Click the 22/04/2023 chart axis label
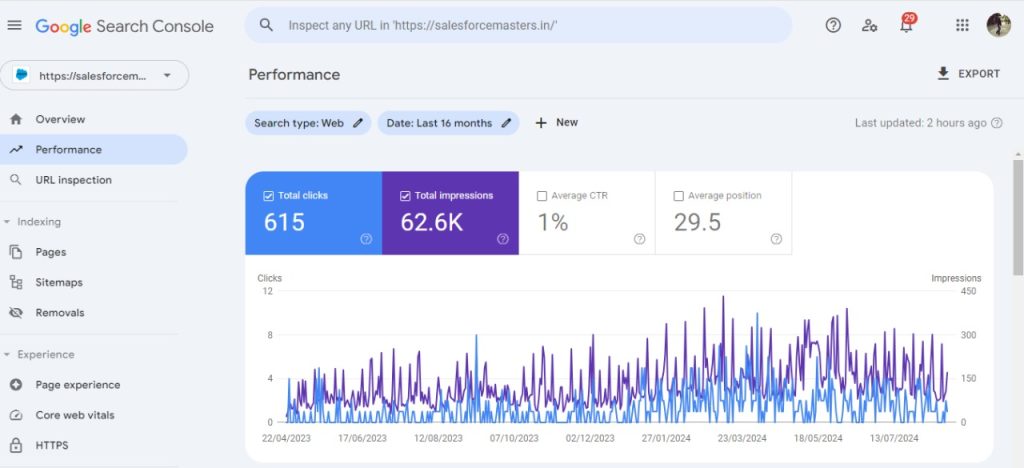1024x468 pixels. (287, 438)
